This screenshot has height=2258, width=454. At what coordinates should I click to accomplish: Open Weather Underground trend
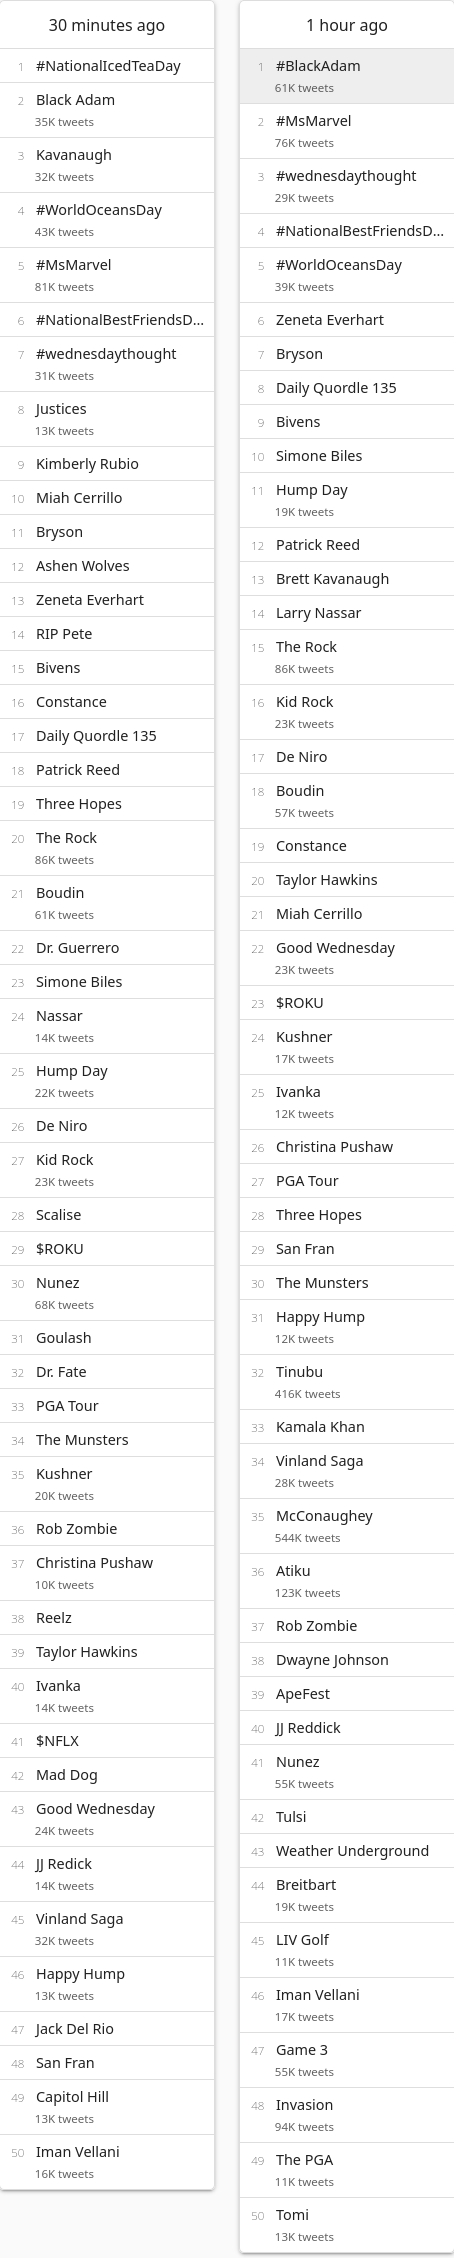347,1851
